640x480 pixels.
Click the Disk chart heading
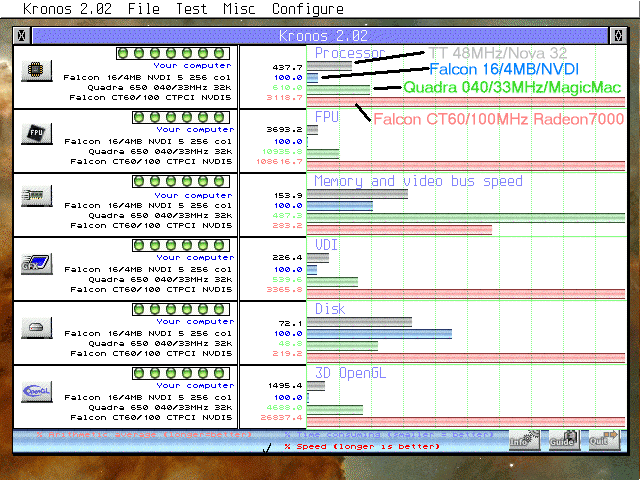pos(330,309)
